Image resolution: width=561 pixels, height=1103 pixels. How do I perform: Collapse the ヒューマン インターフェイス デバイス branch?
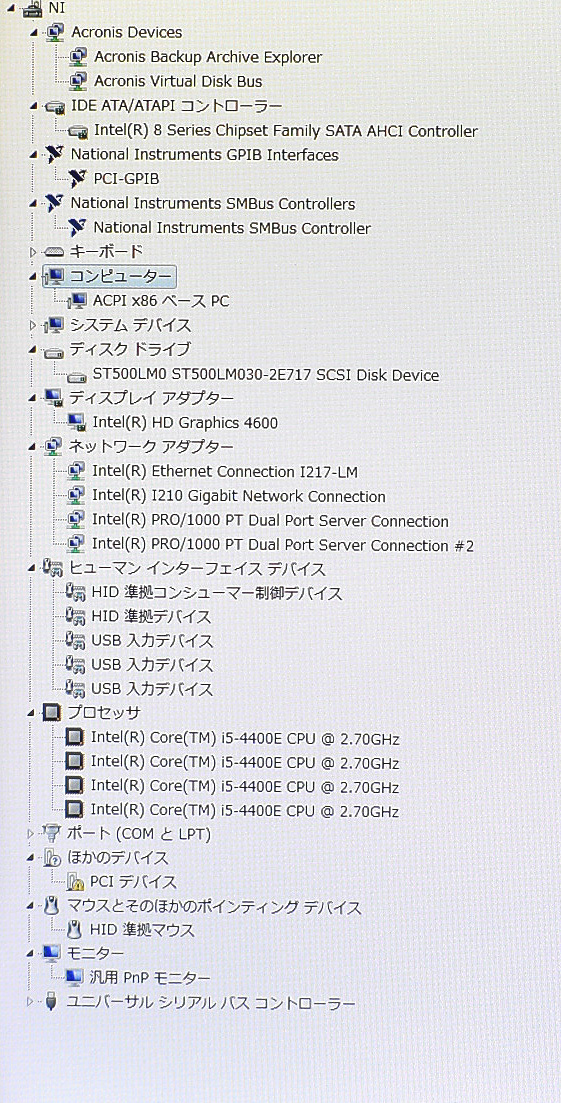tap(32, 568)
